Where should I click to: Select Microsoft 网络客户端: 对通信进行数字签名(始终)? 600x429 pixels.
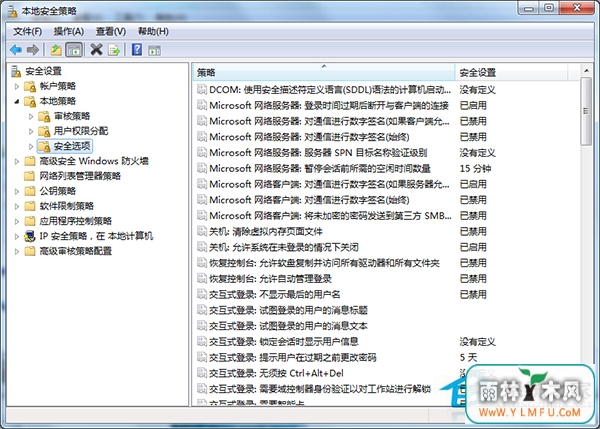309,200
